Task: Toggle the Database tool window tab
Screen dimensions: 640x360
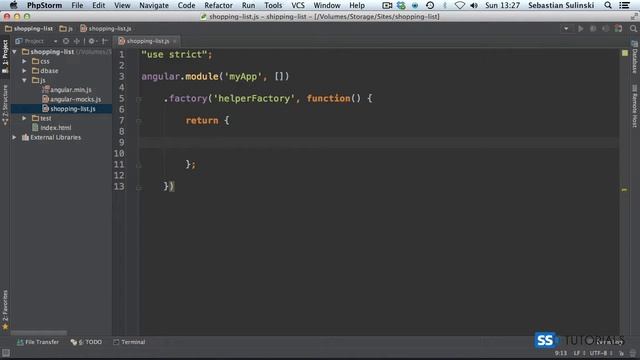Action: tap(634, 57)
